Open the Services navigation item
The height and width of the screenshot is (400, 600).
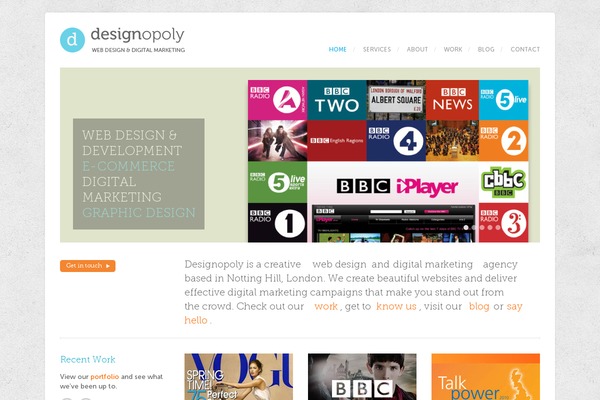(x=377, y=49)
